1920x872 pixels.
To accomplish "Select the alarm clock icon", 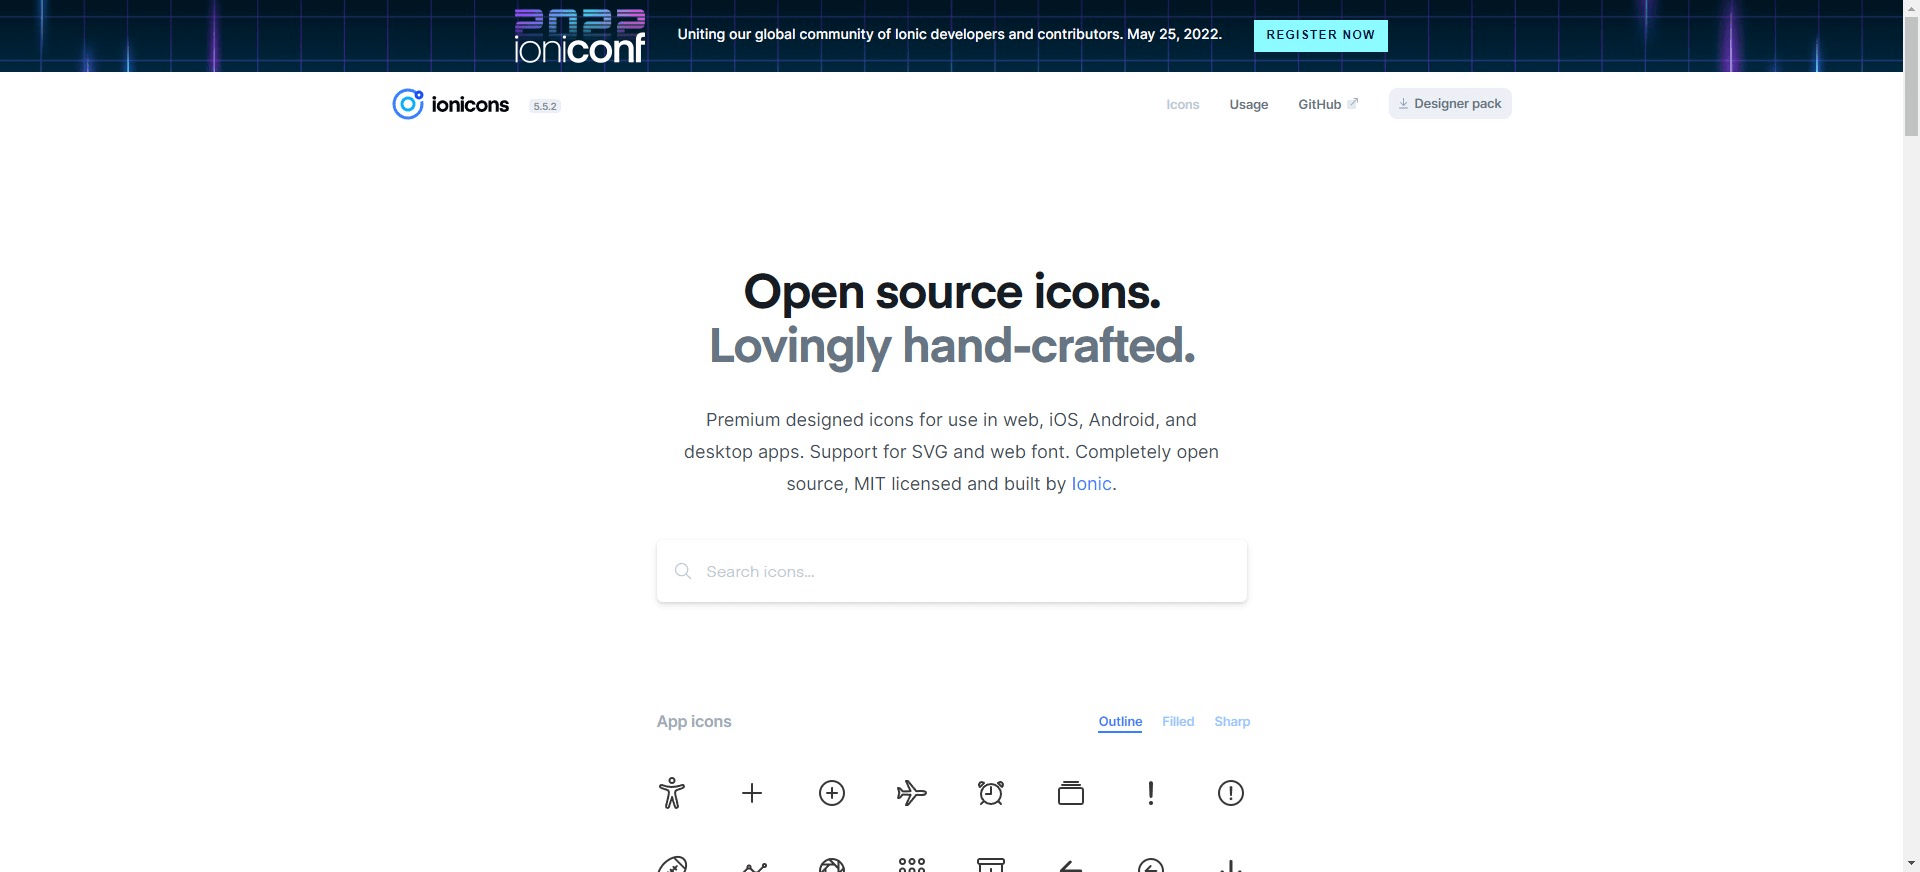I will click(991, 793).
